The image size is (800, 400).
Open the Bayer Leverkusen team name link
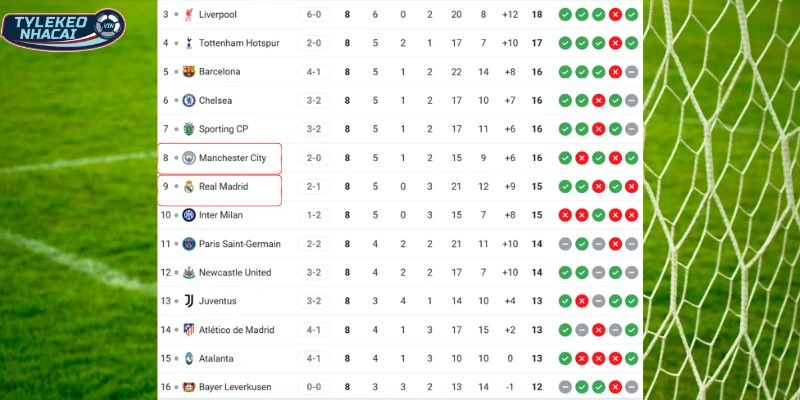click(235, 387)
